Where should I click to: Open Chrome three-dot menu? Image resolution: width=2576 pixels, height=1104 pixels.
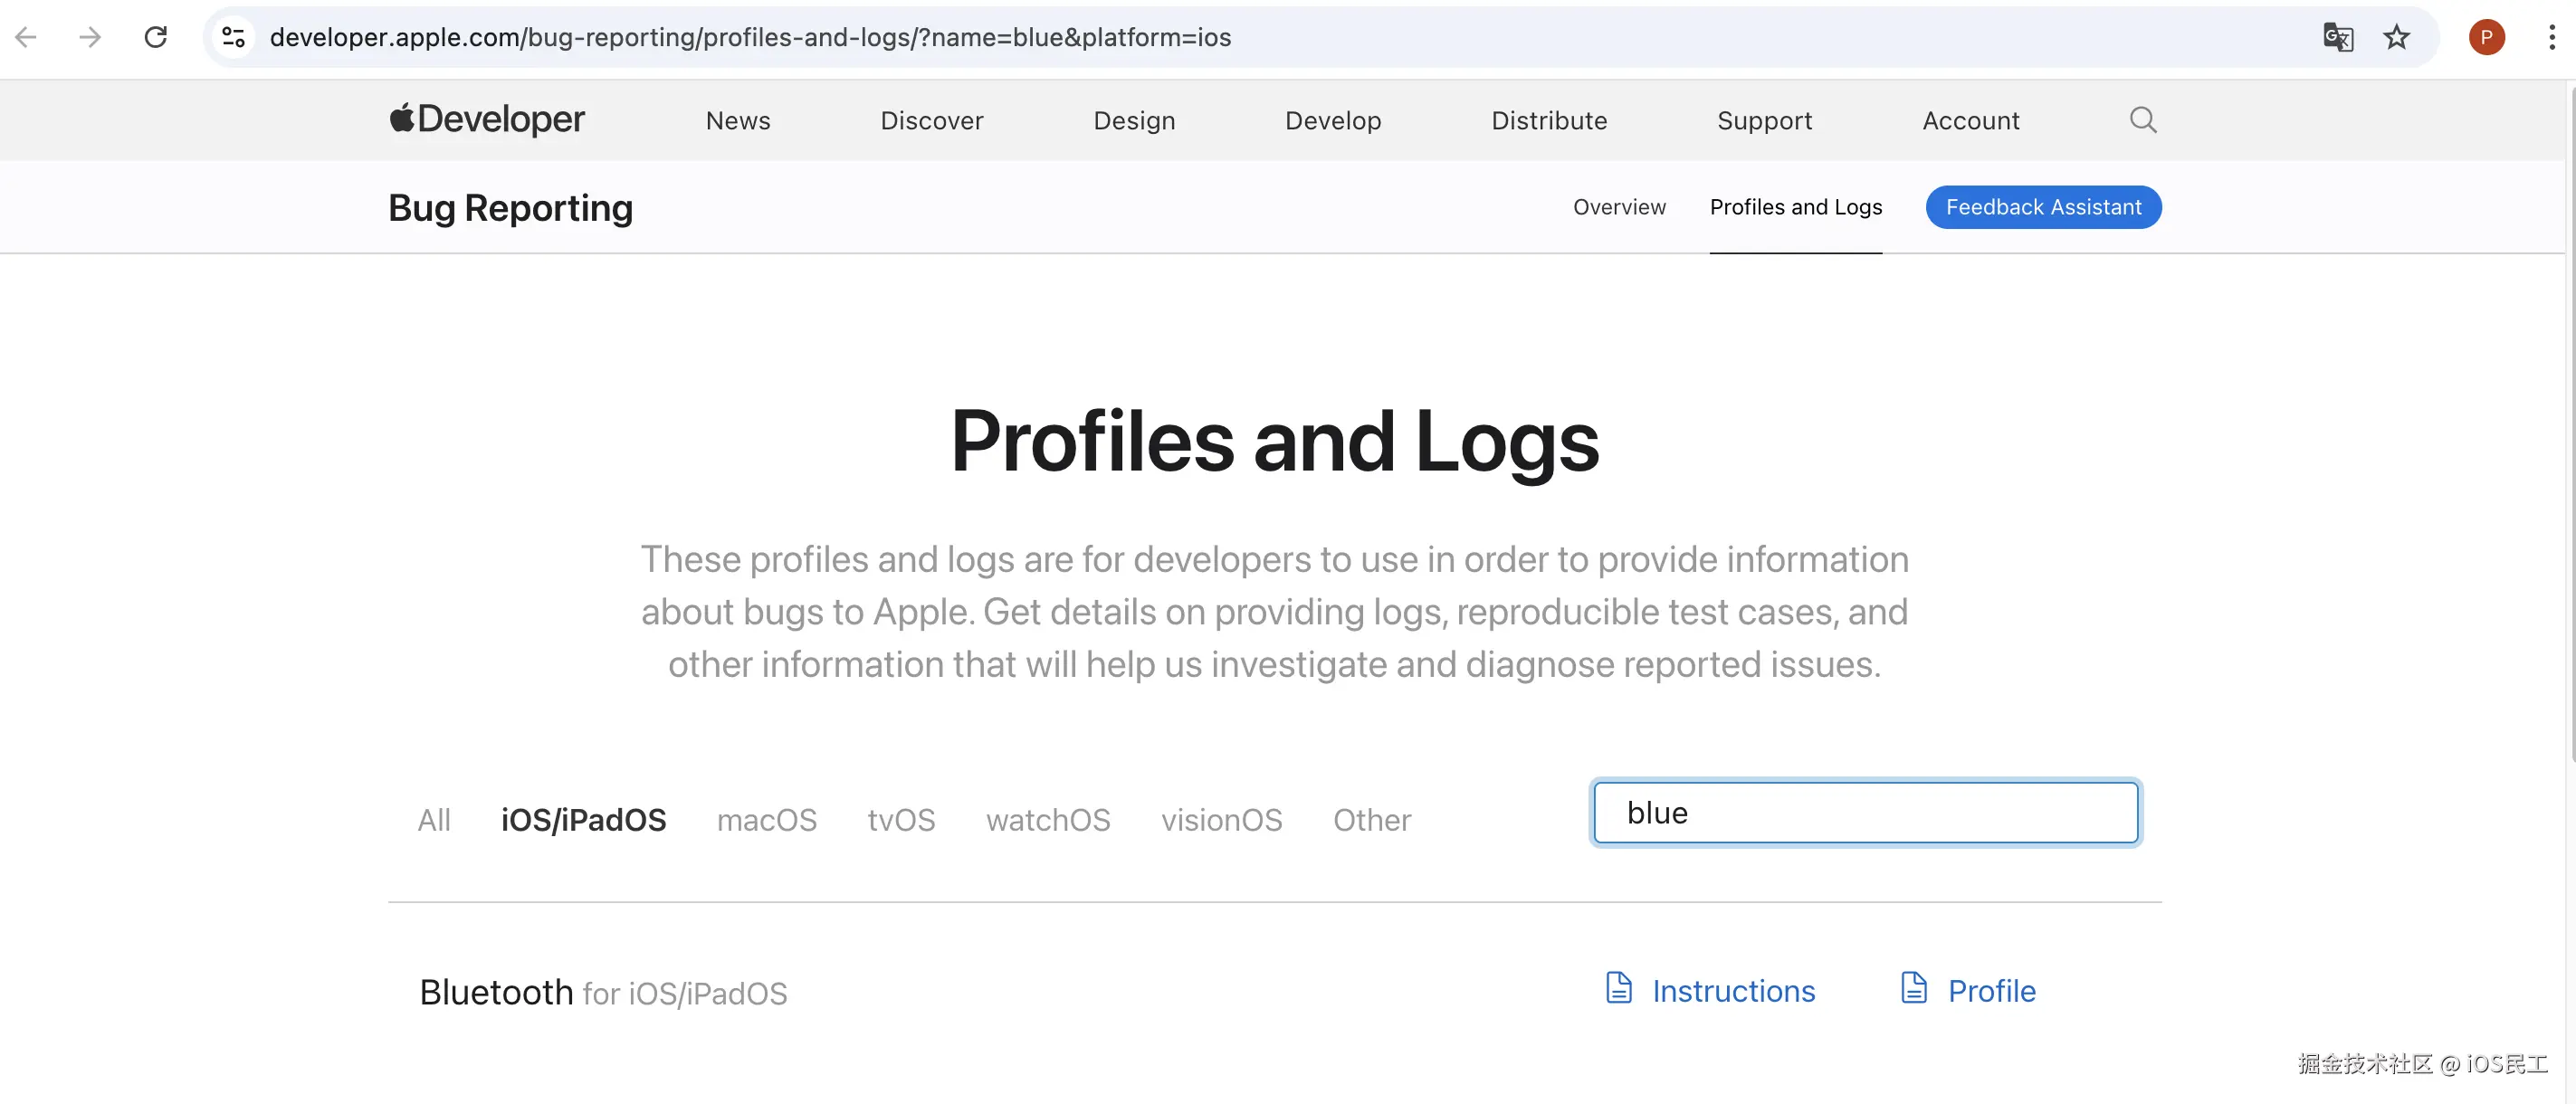click(x=2551, y=37)
